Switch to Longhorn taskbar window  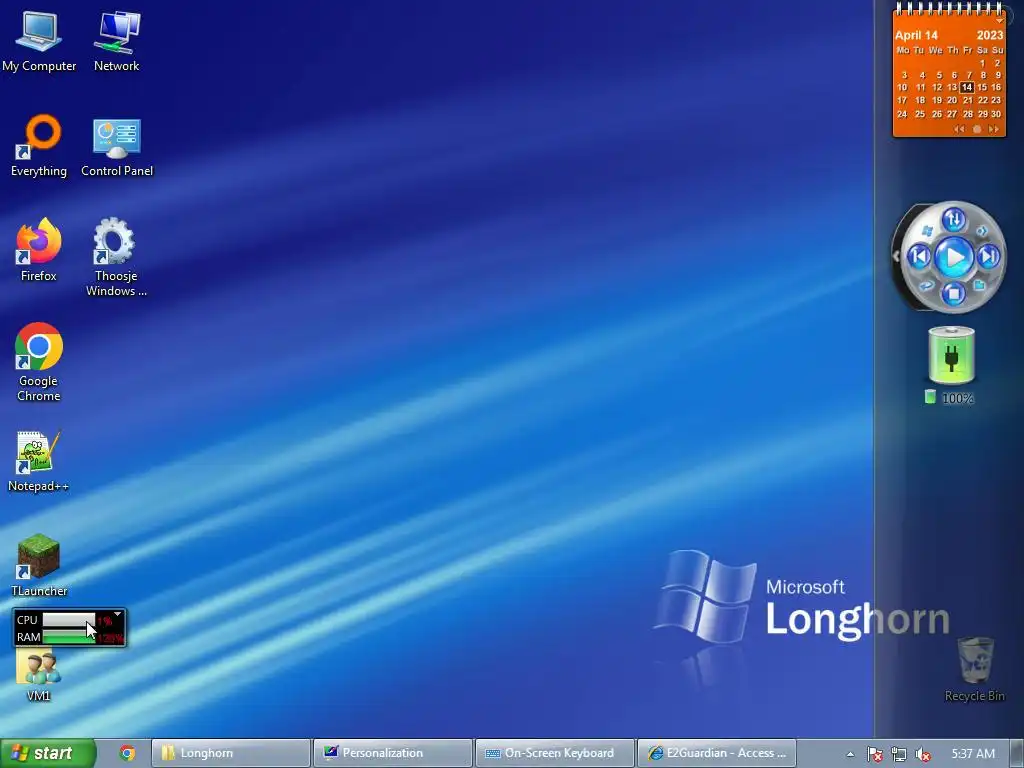pyautogui.click(x=231, y=753)
